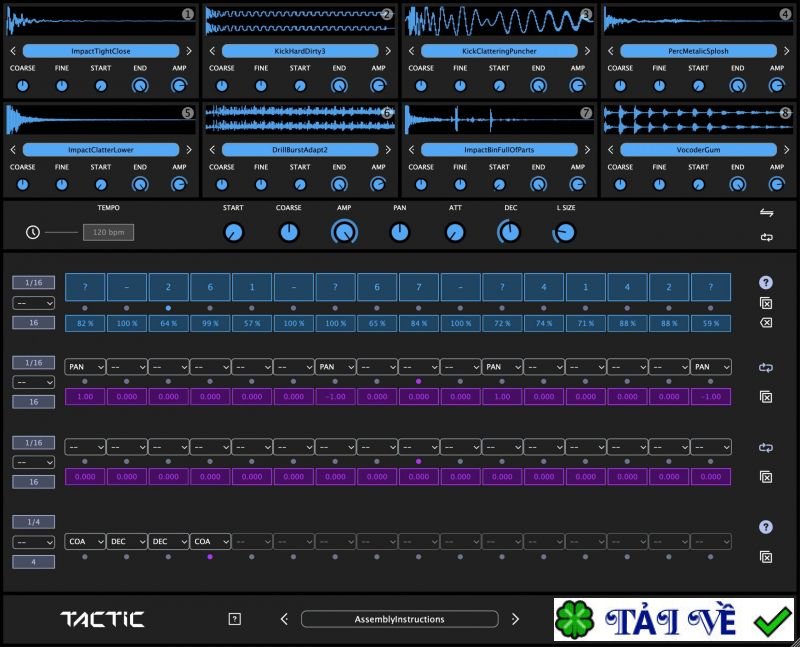Load previous sample before ImpactClatterLower
This screenshot has height=647, width=800.
(x=13, y=150)
